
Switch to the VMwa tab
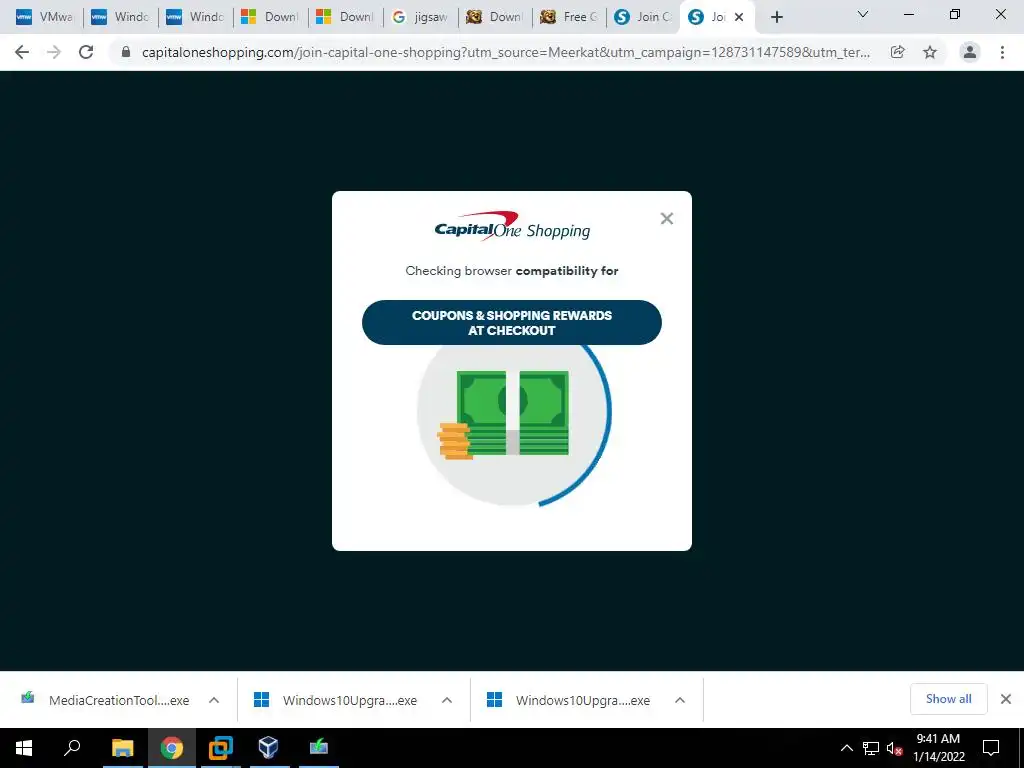pos(44,17)
